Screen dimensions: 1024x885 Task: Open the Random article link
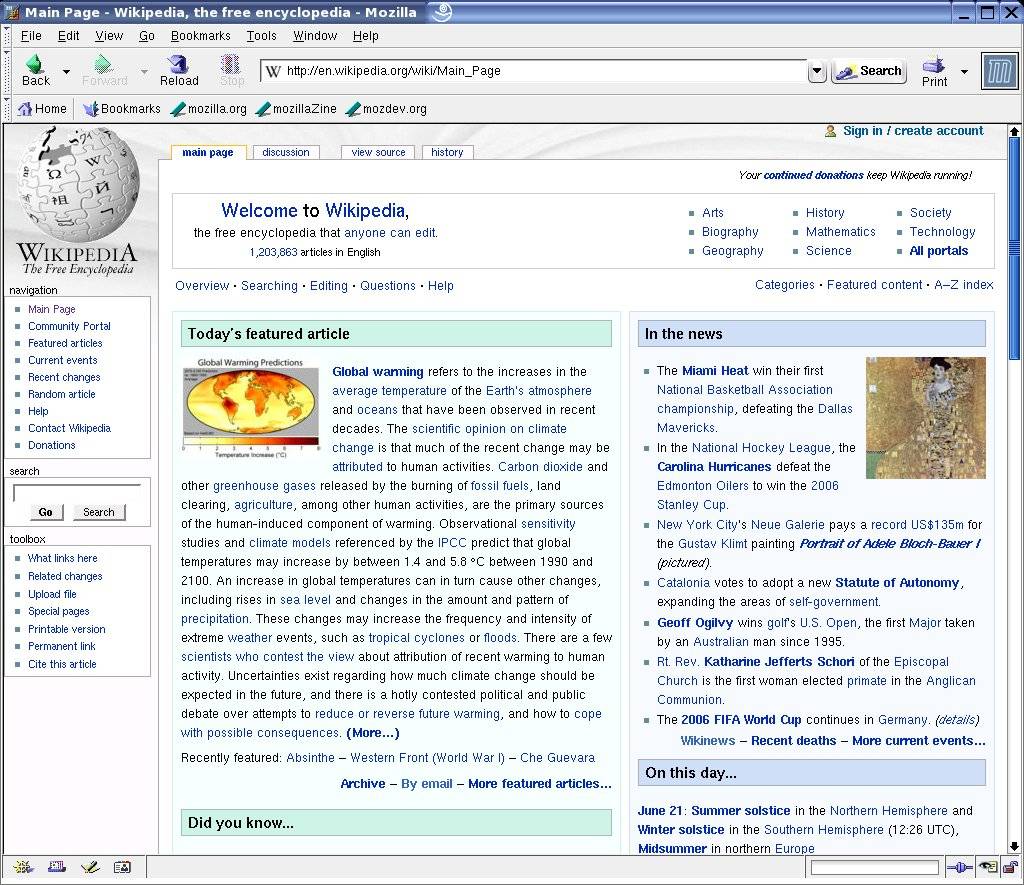(x=61, y=394)
